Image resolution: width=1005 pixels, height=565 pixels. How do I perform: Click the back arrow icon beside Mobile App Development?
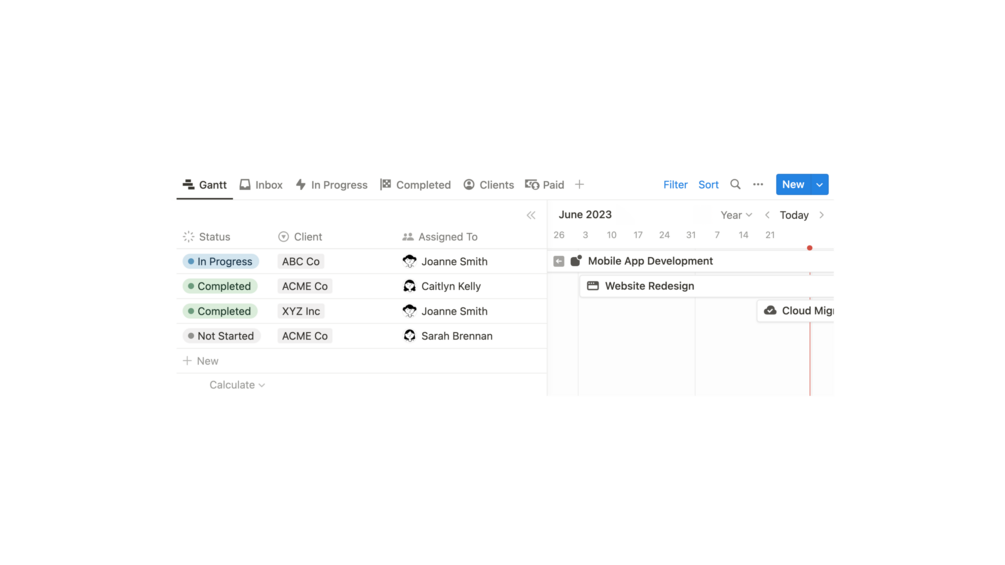coord(559,261)
